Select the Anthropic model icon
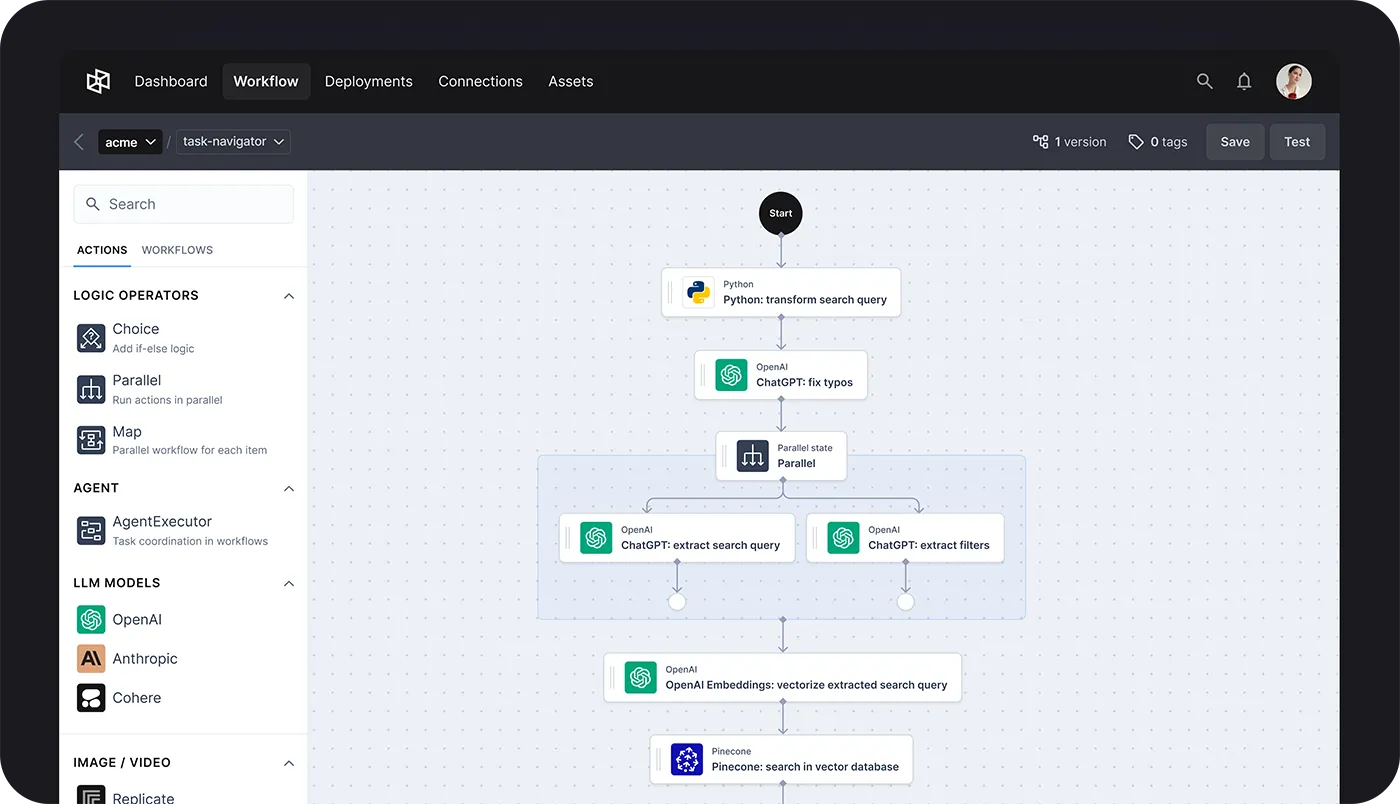The image size is (1400, 804). click(90, 658)
